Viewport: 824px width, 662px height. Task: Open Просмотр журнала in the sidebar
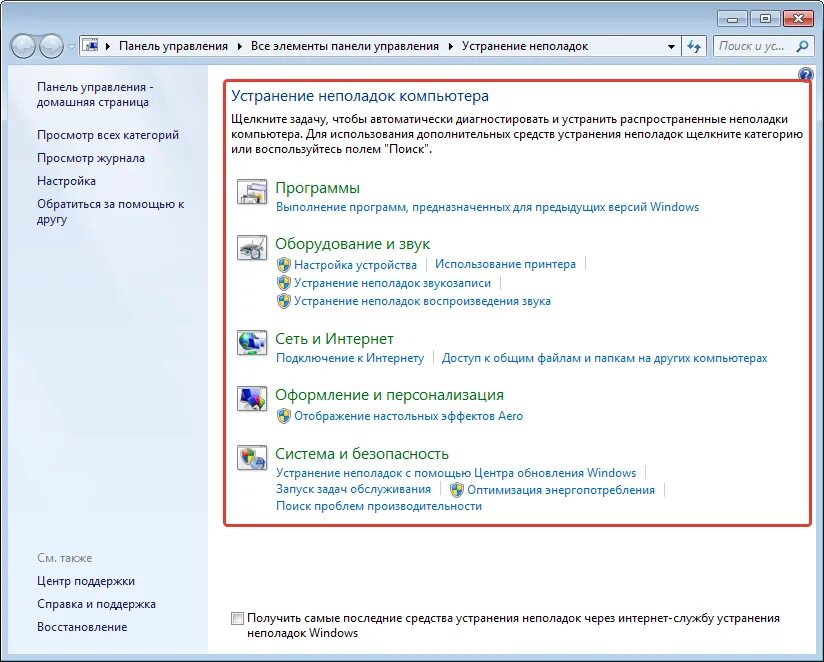click(x=91, y=158)
